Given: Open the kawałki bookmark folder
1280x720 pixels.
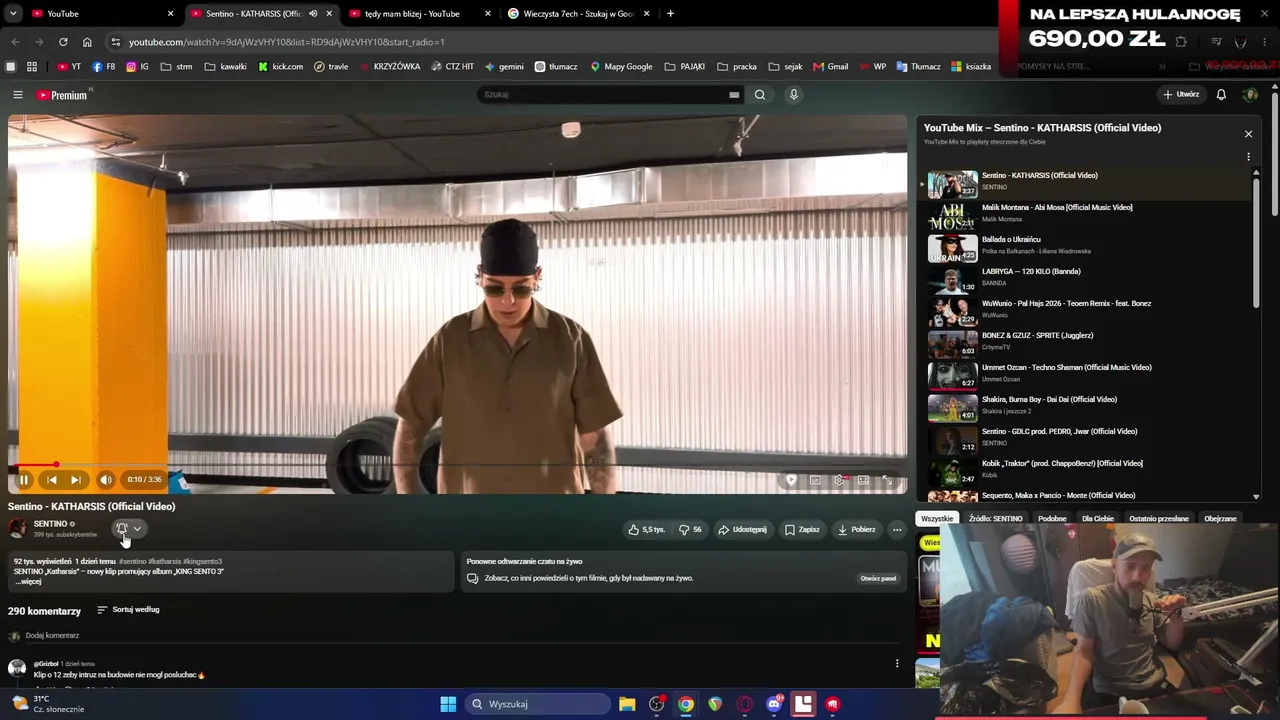Looking at the screenshot, I should click(x=226, y=67).
